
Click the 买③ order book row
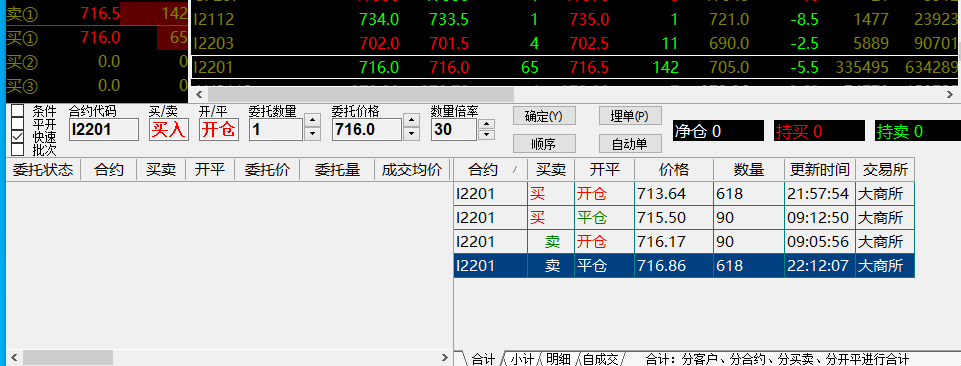click(x=96, y=85)
